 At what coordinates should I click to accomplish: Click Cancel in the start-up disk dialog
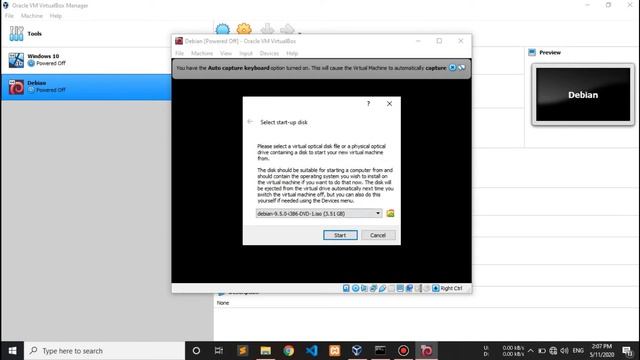tap(378, 235)
